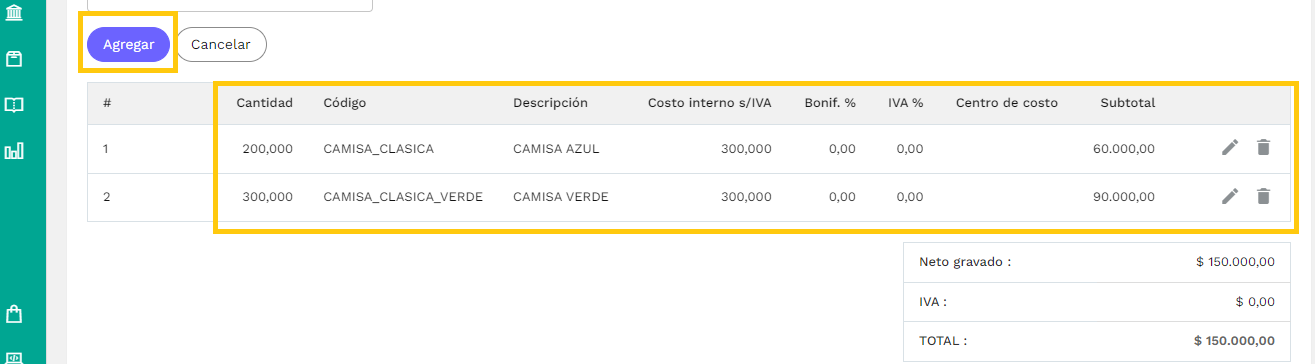Click the Cantidad column header
This screenshot has width=1315, height=364.
[264, 103]
